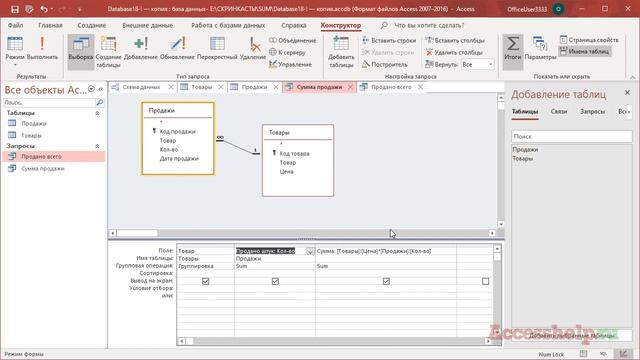Click the Объединение query option
This screenshot has width=640, height=360.
tap(292, 40)
